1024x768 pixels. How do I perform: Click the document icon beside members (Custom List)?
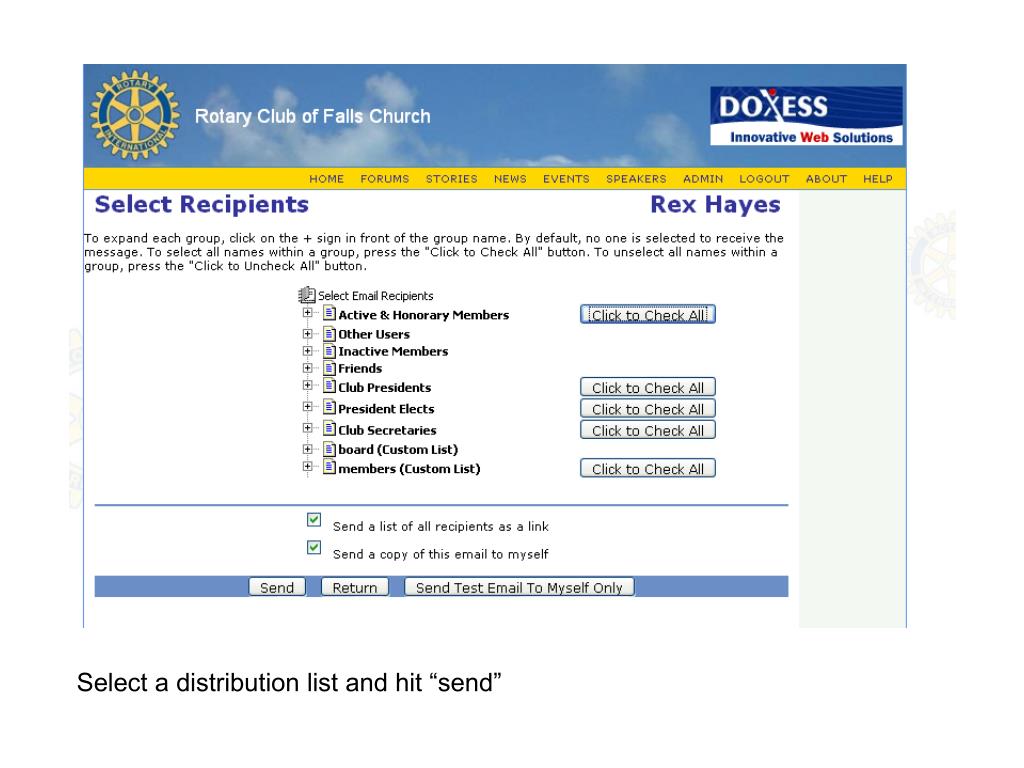(x=330, y=468)
